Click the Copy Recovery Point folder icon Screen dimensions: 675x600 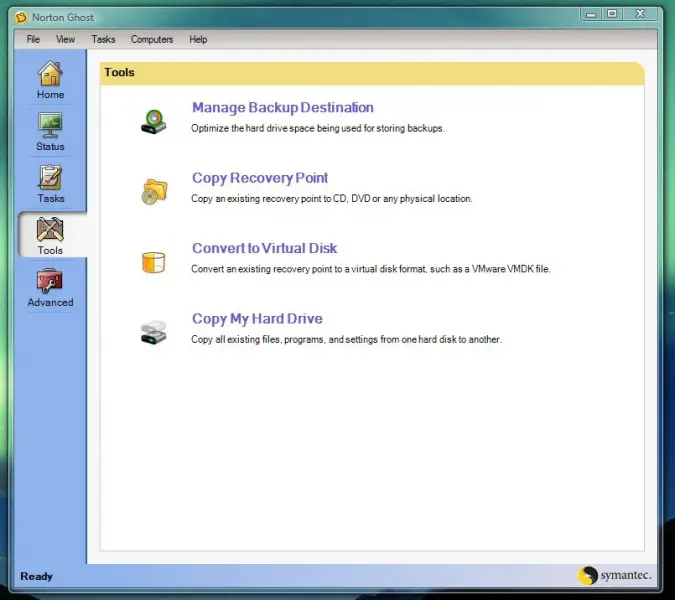pos(154,192)
